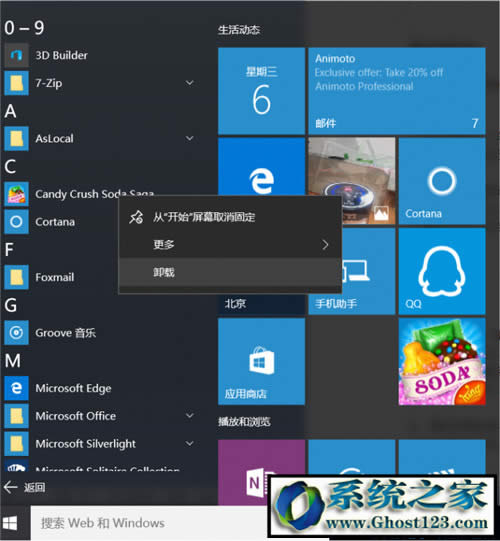Click the 搜索 Web 和 Windows search box
500x541 pixels.
(x=149, y=523)
